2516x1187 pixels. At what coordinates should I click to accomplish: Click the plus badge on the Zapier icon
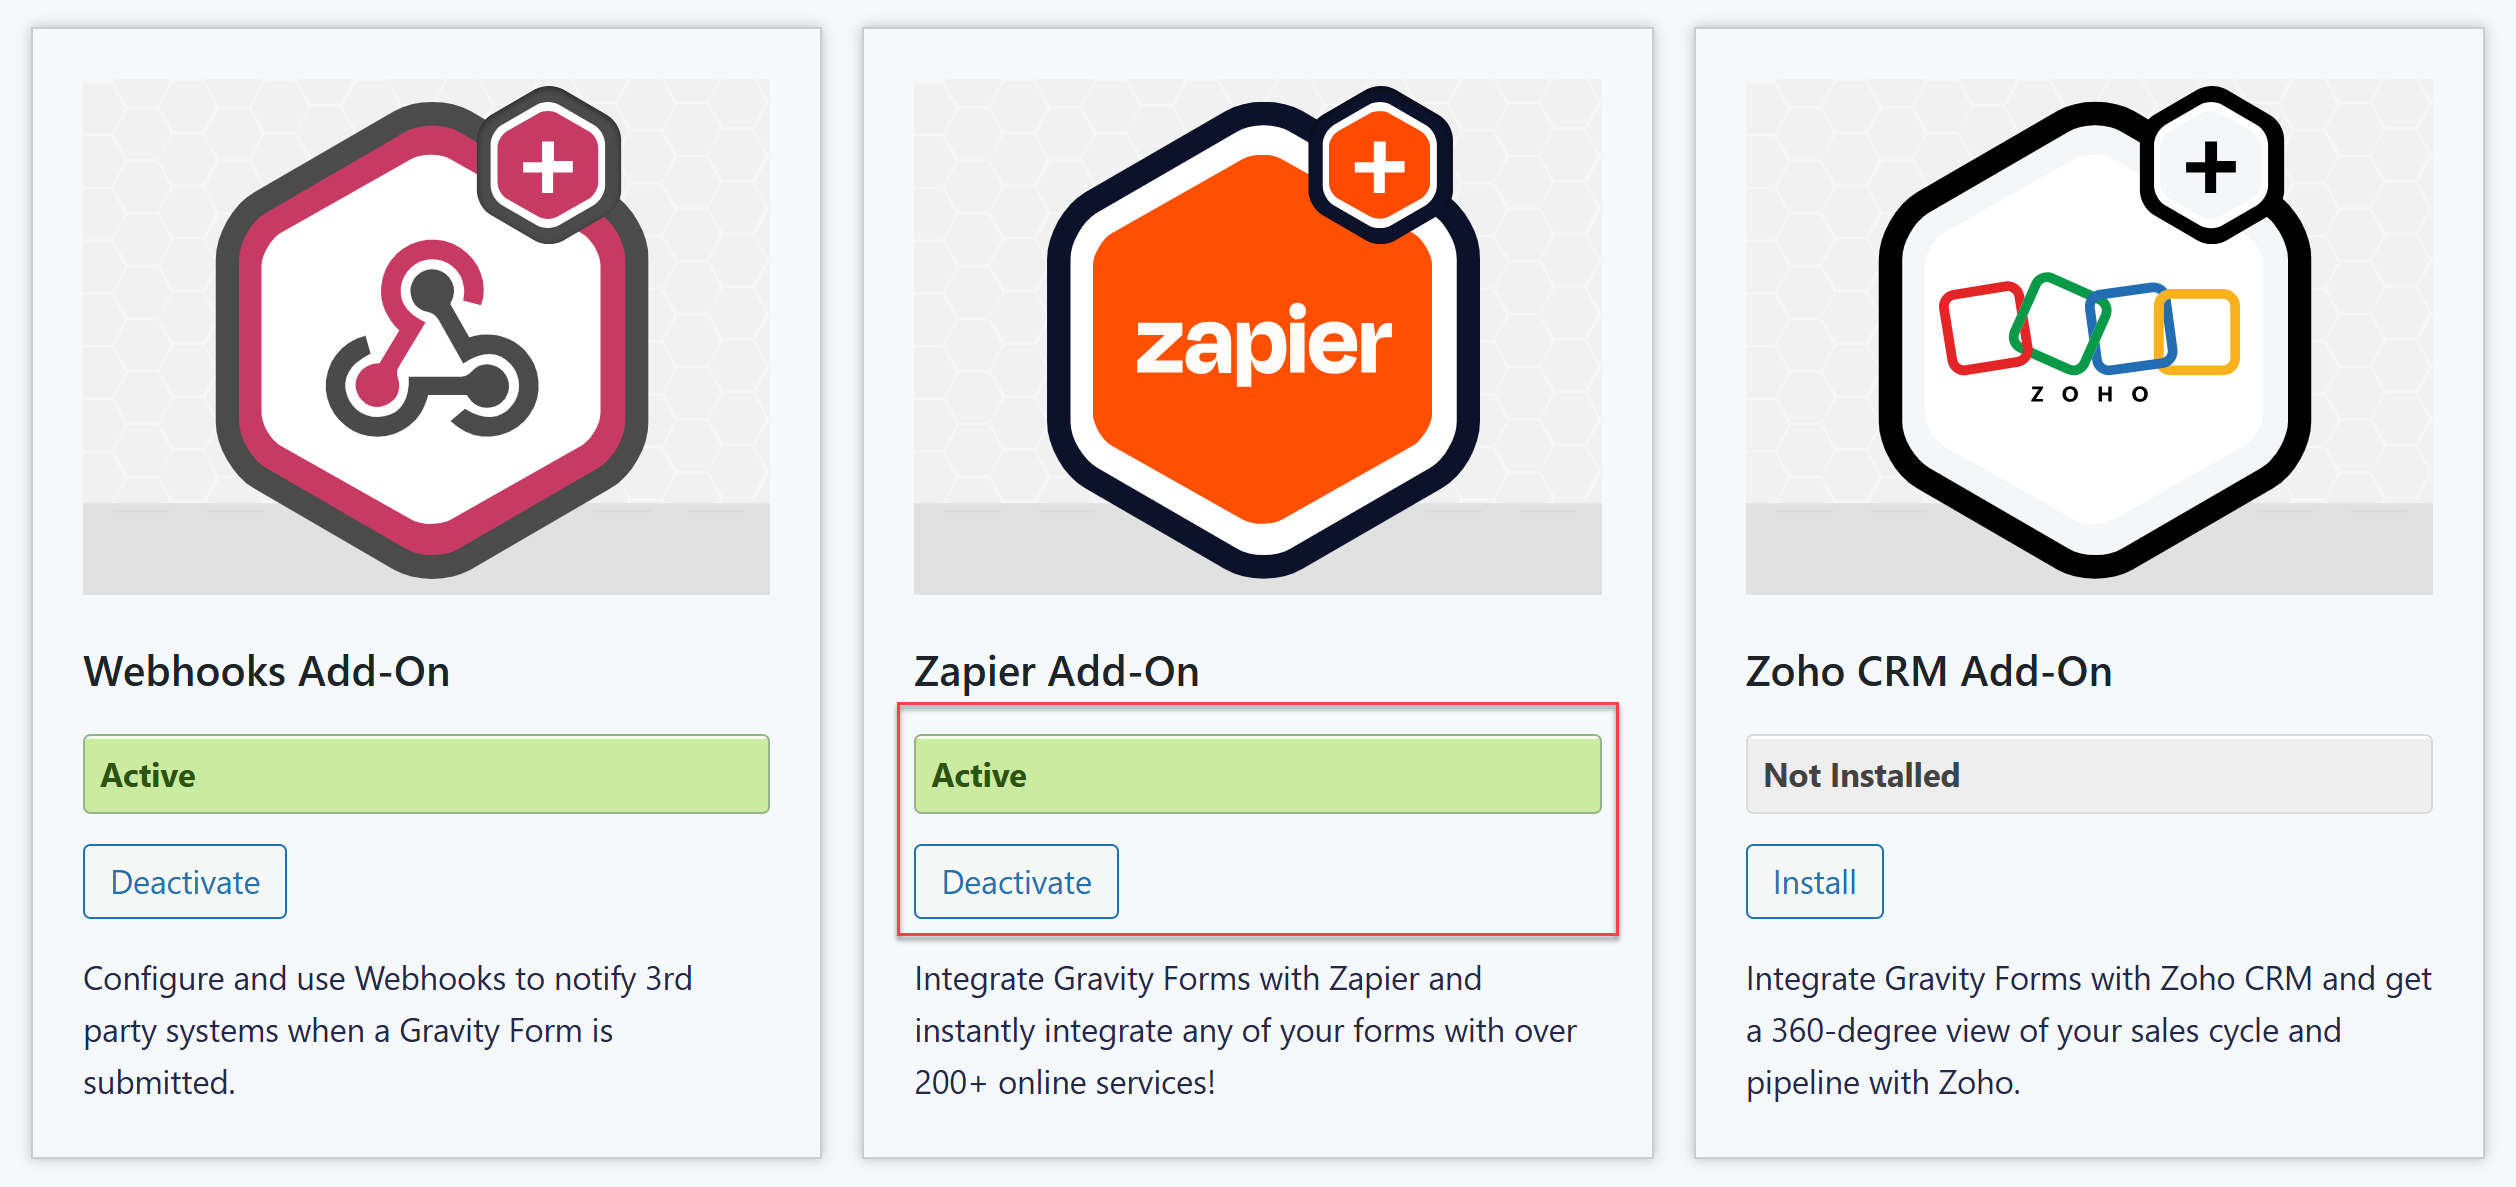click(x=1380, y=166)
